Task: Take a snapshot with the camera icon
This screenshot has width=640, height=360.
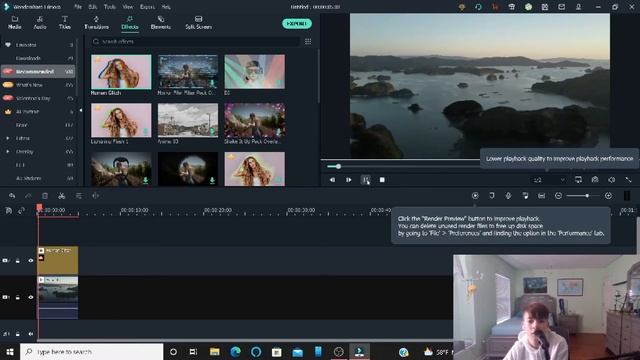Action: pyautogui.click(x=595, y=180)
